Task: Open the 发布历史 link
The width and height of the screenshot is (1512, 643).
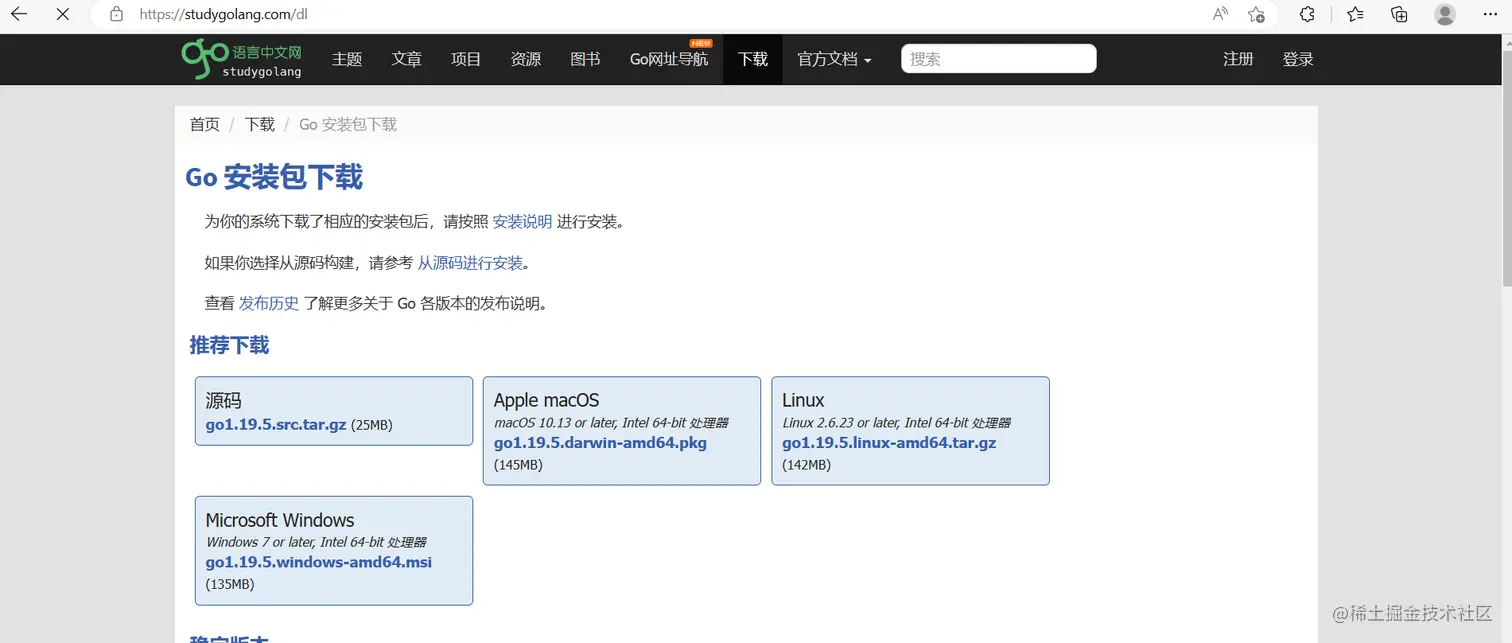Action: (269, 303)
